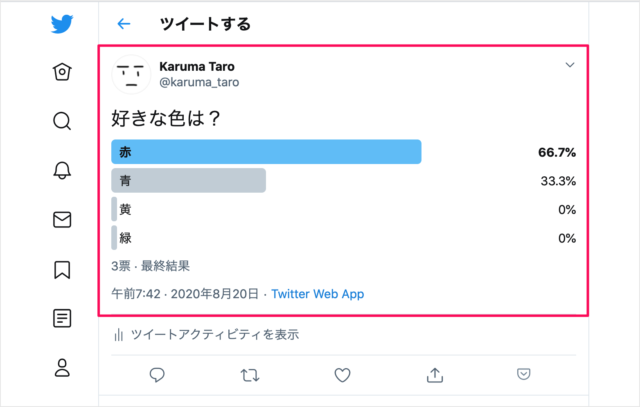Click the 赤 poll result bar
The image size is (640, 407).
(266, 152)
